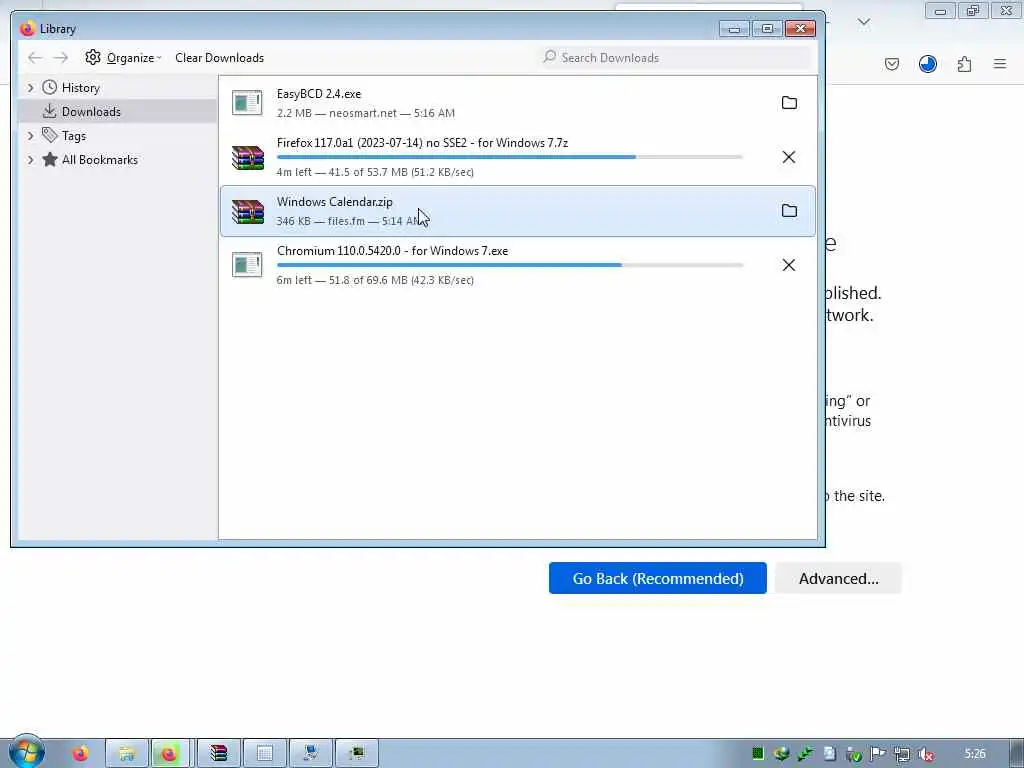Open the Firefox downloads progress indicator

(x=927, y=64)
